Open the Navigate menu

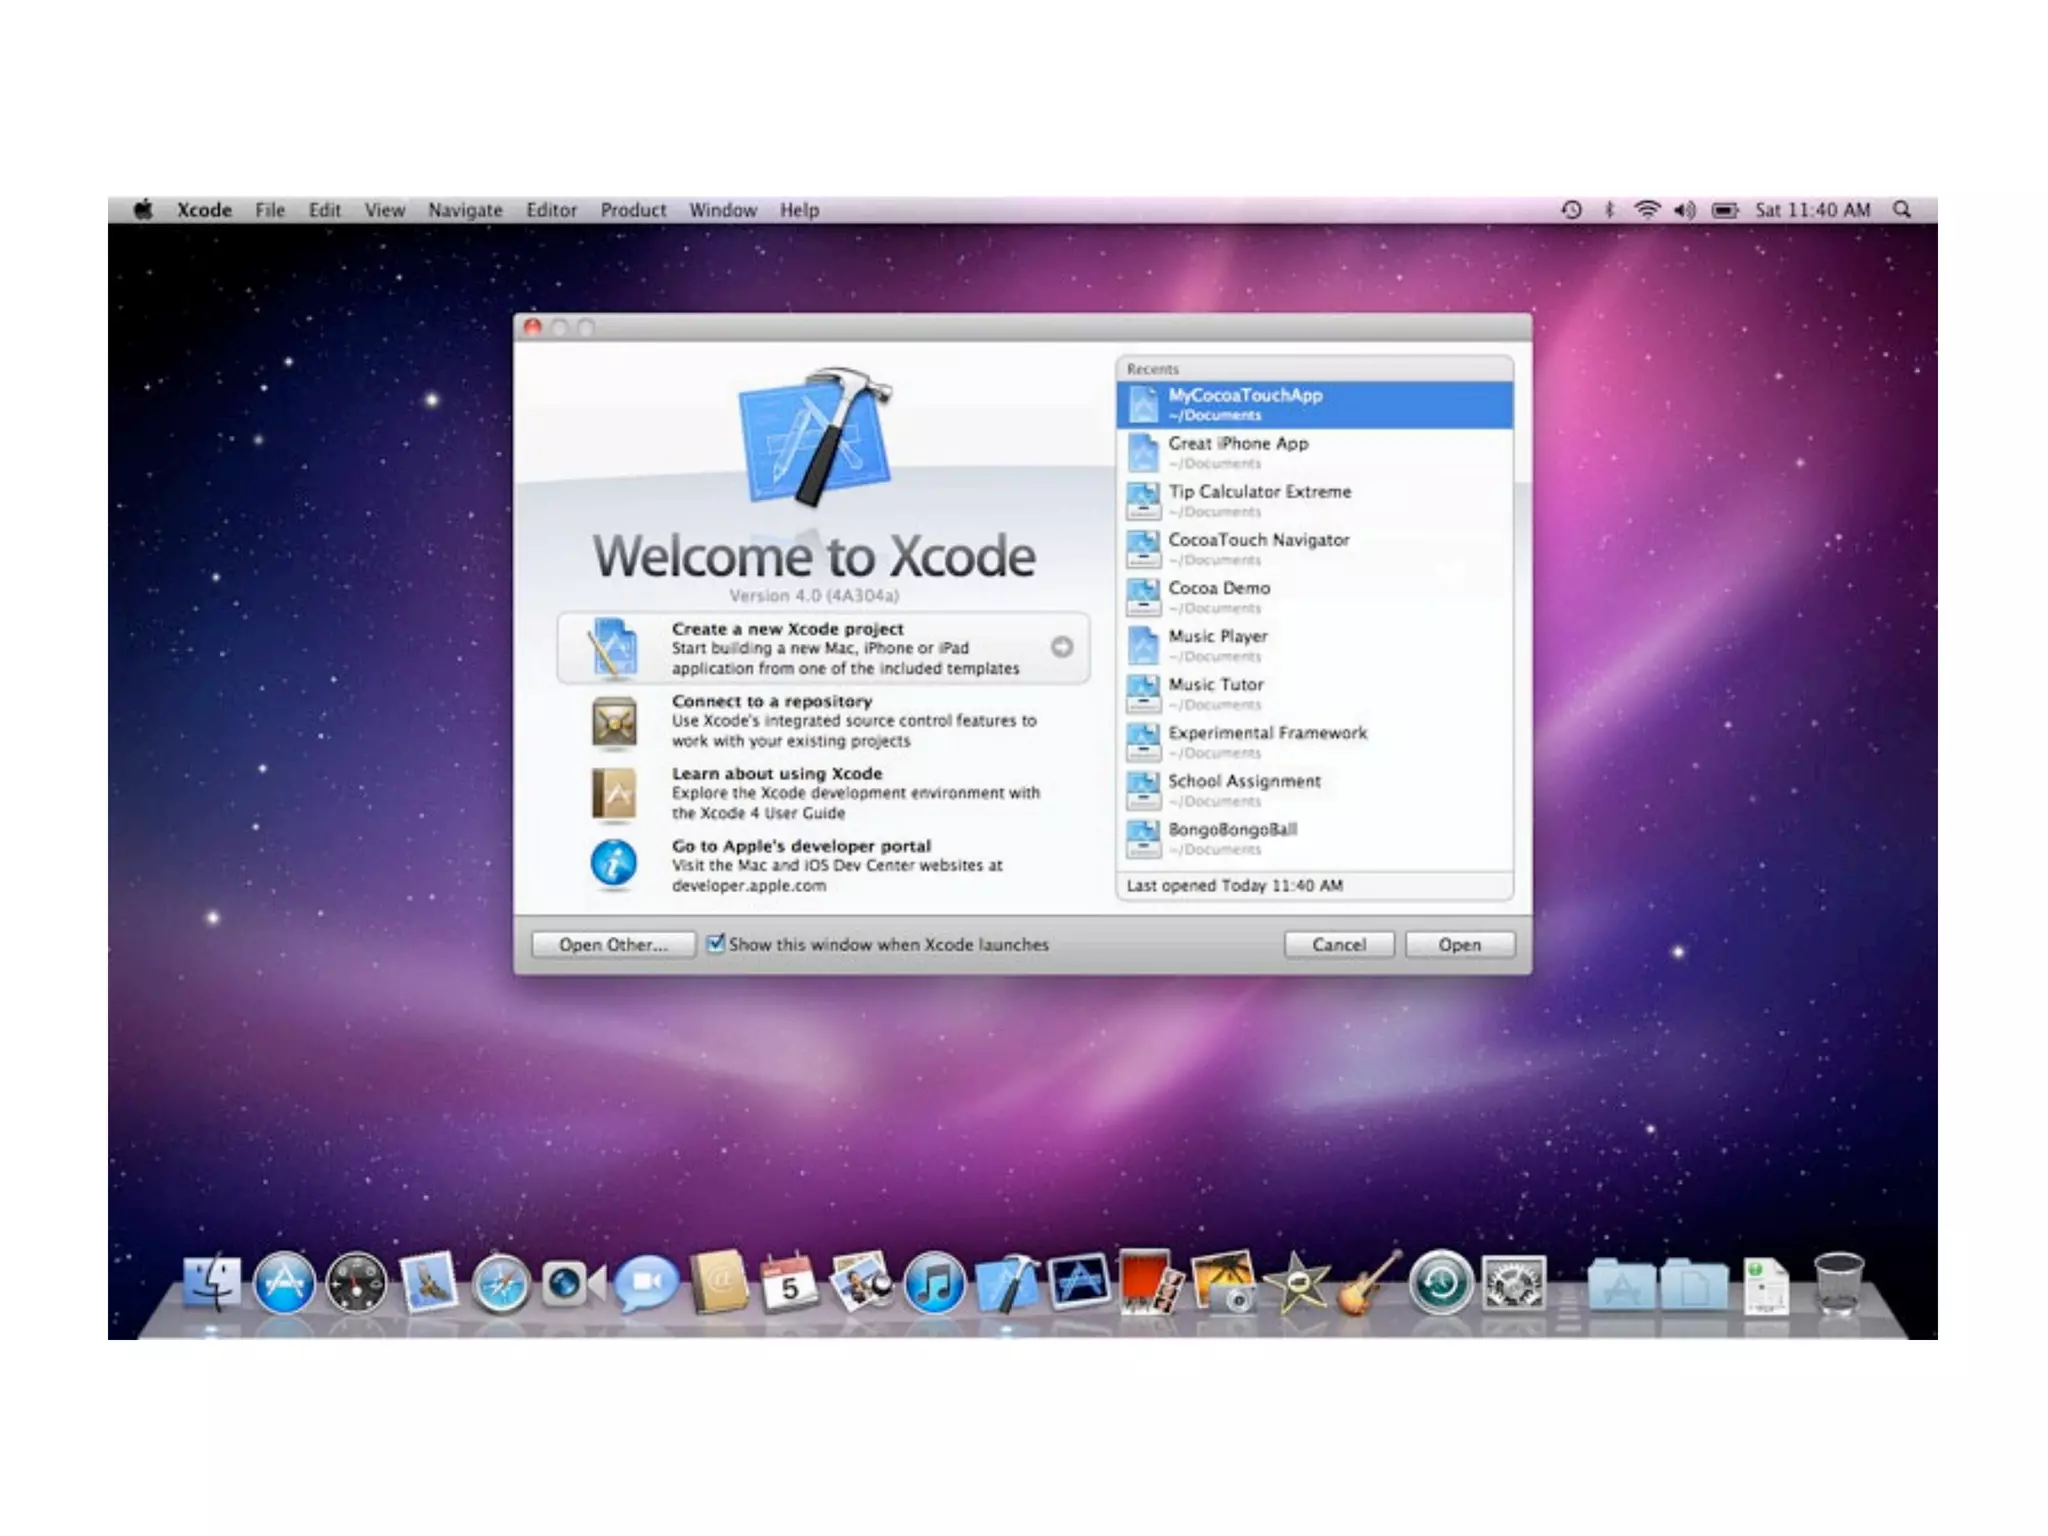(465, 210)
